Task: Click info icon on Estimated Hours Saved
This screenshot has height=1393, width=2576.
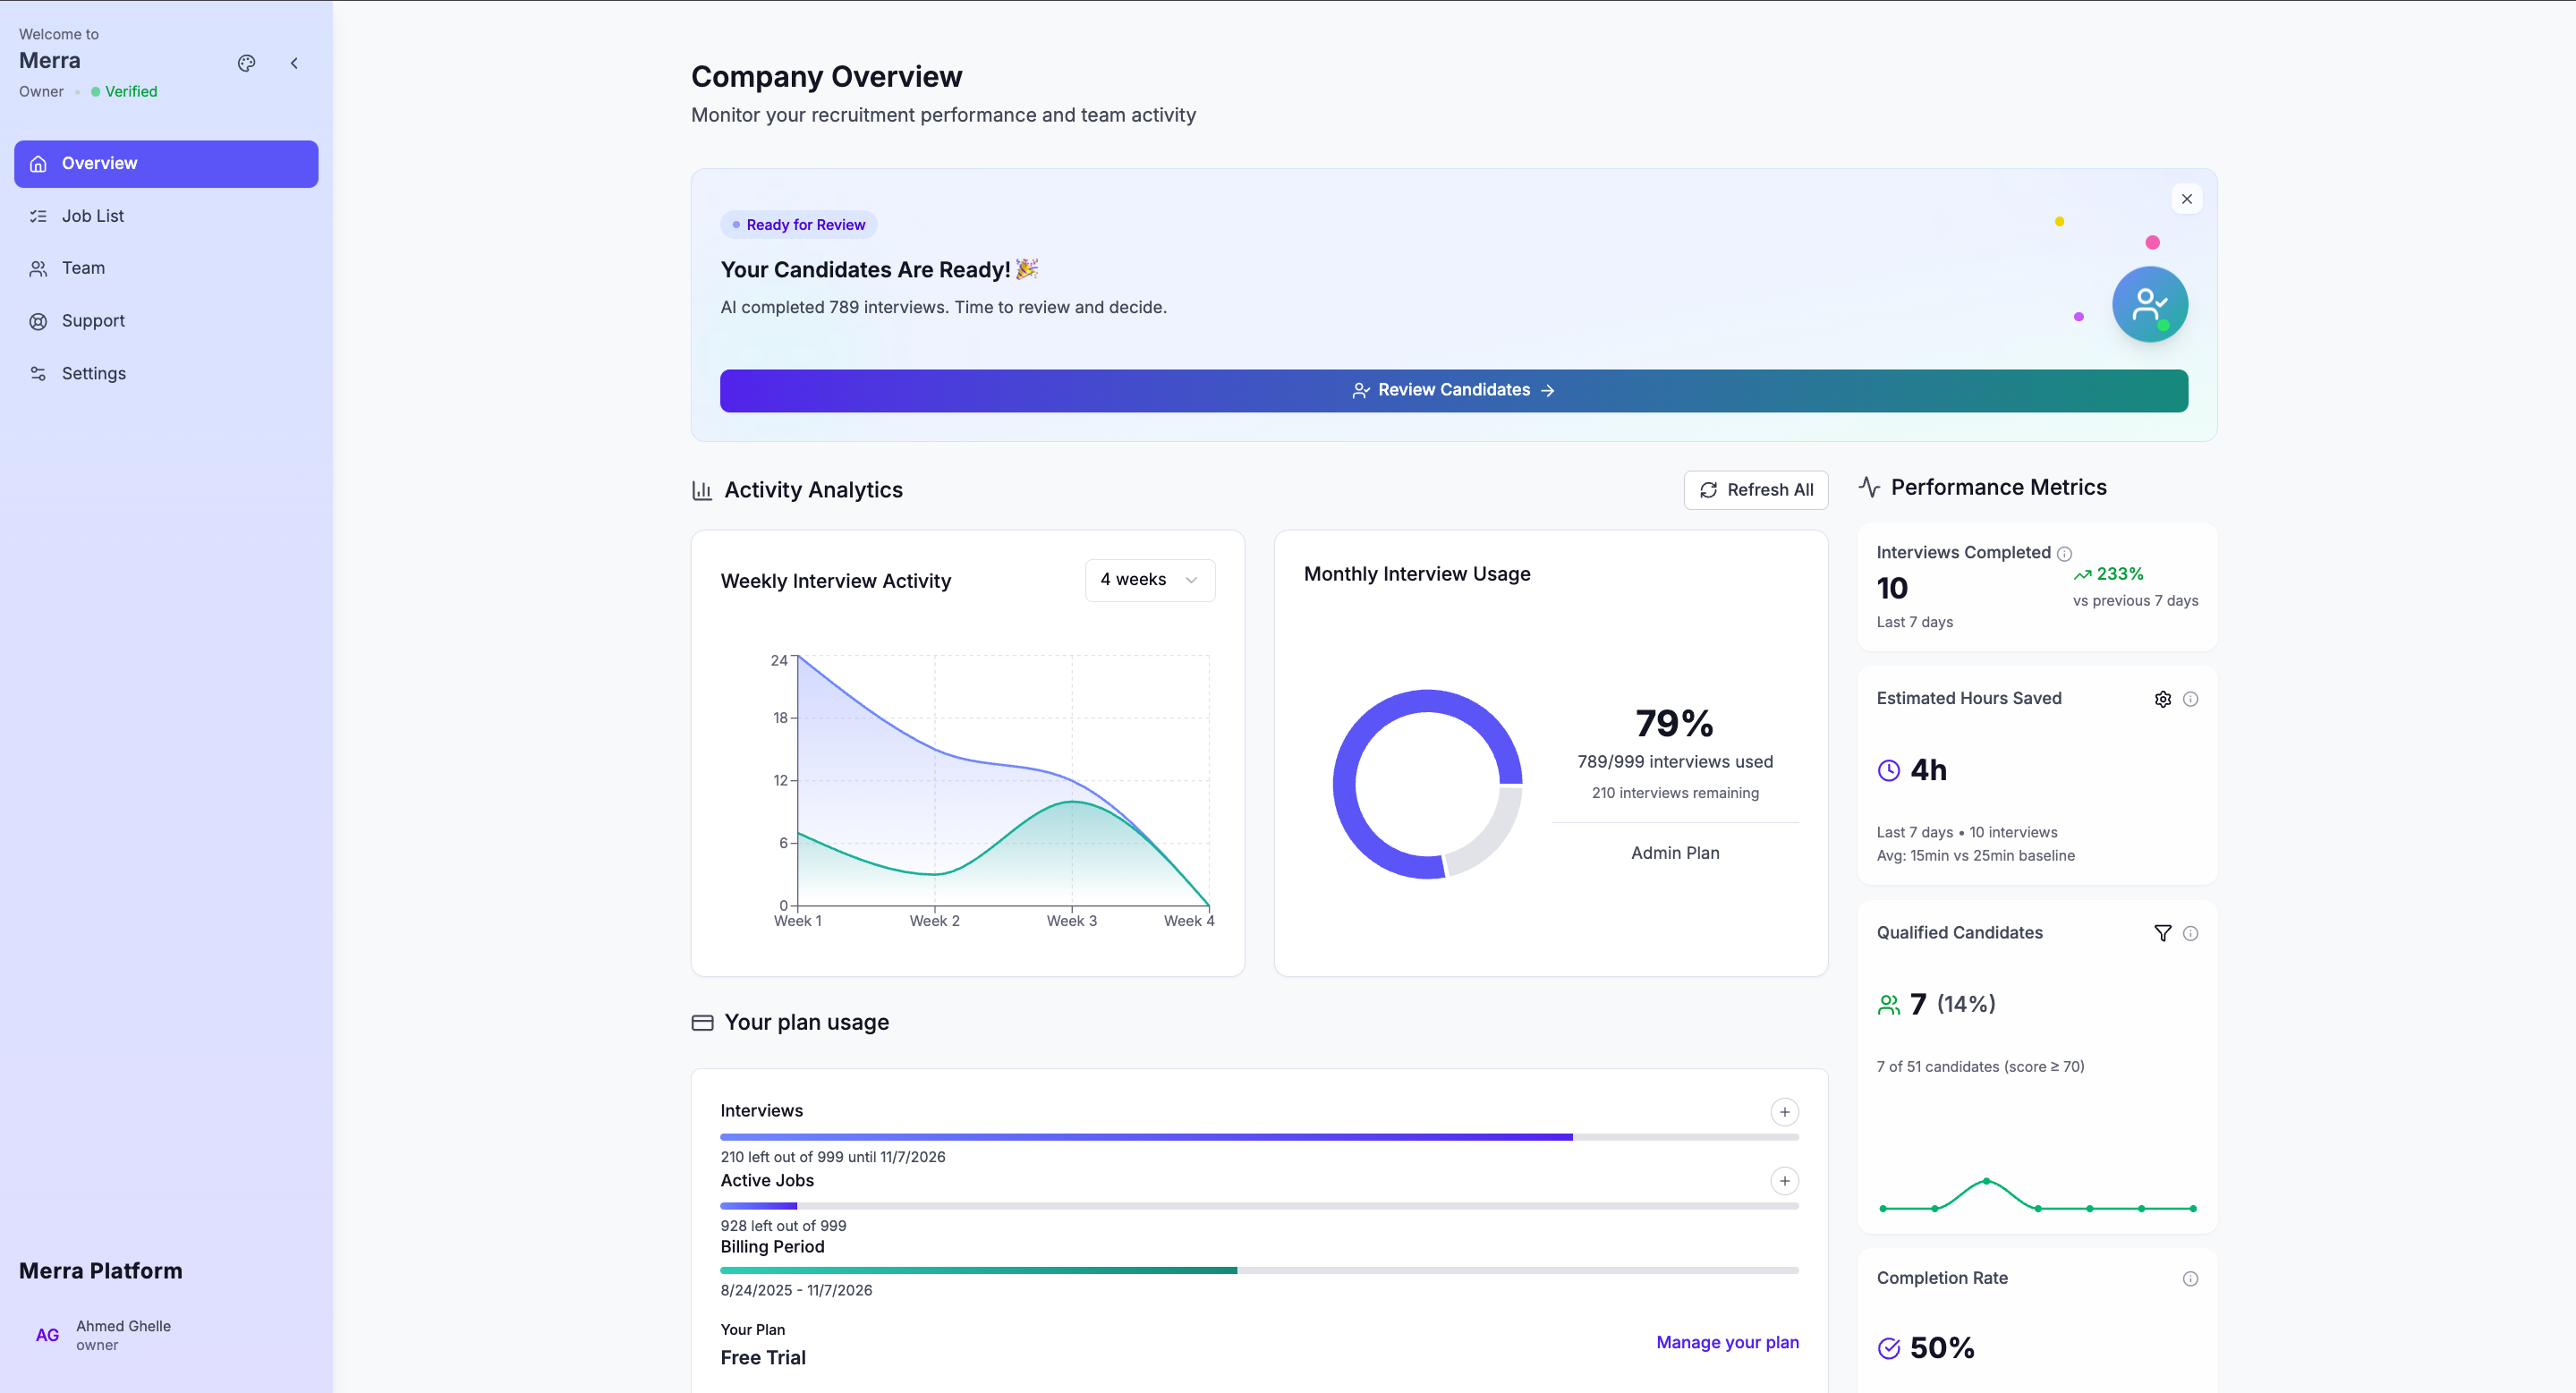Action: (2190, 699)
